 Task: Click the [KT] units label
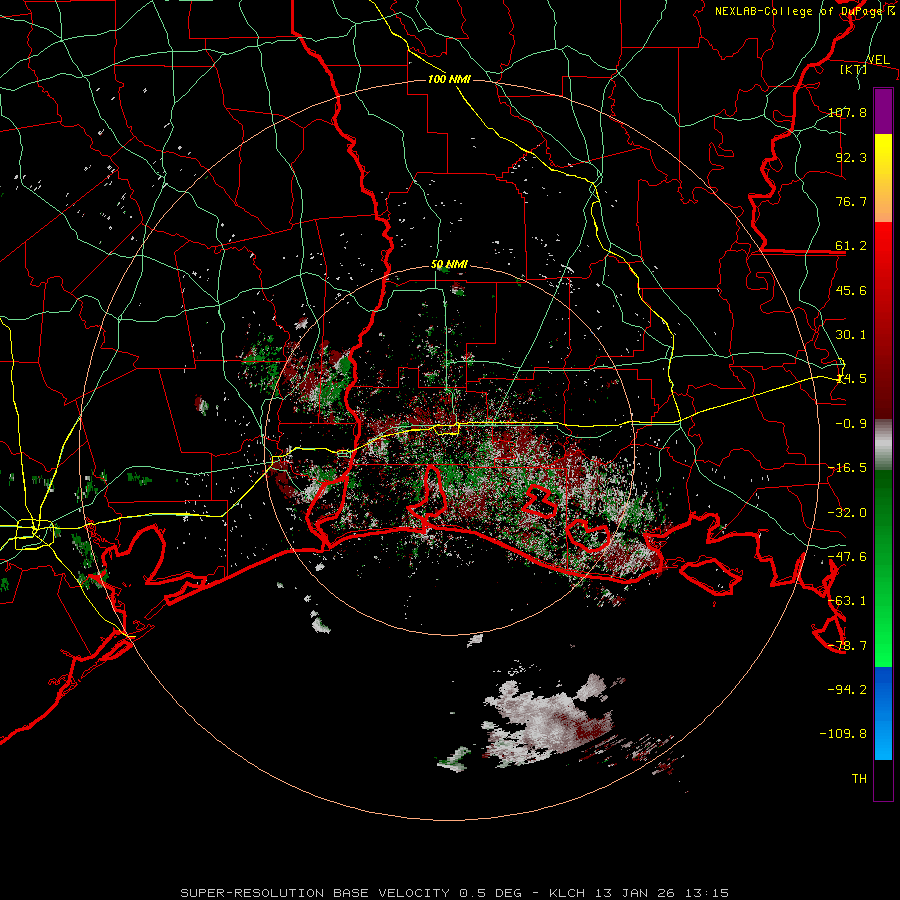point(854,69)
